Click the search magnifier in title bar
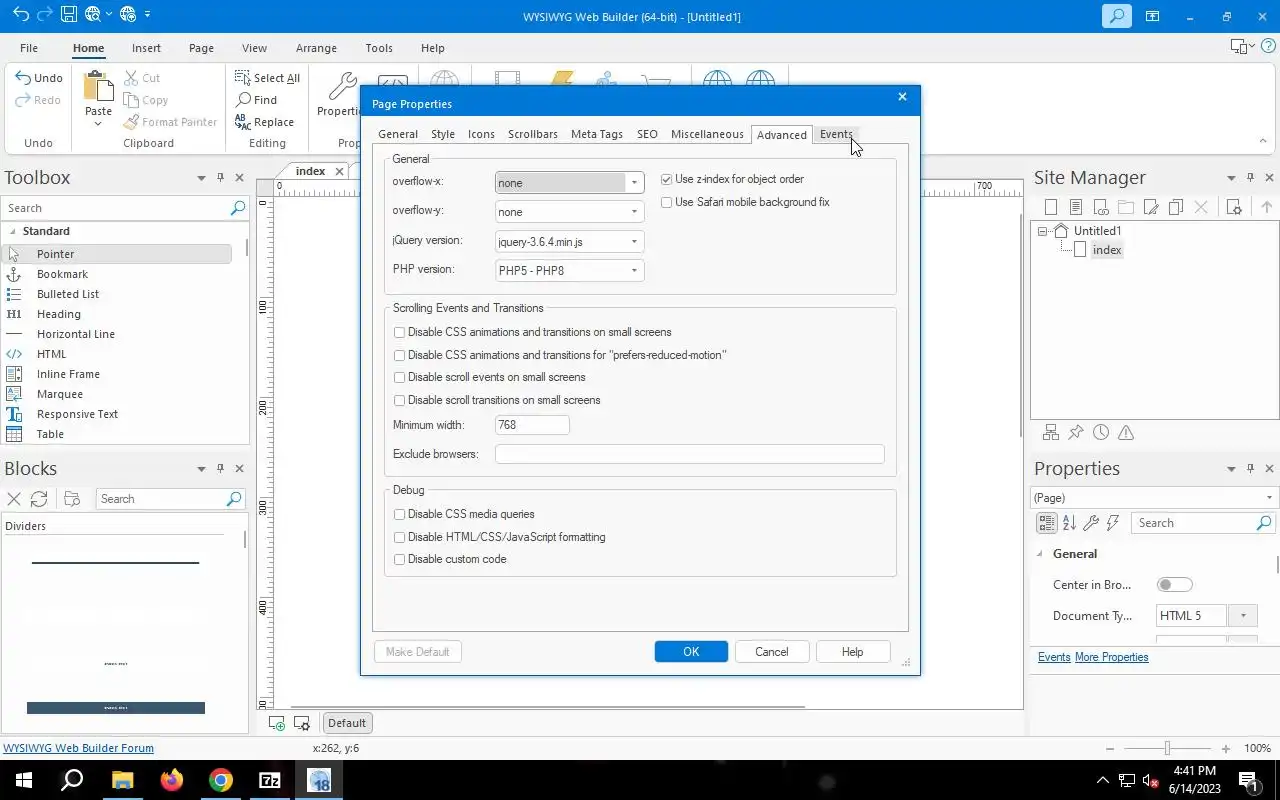 tap(1117, 16)
